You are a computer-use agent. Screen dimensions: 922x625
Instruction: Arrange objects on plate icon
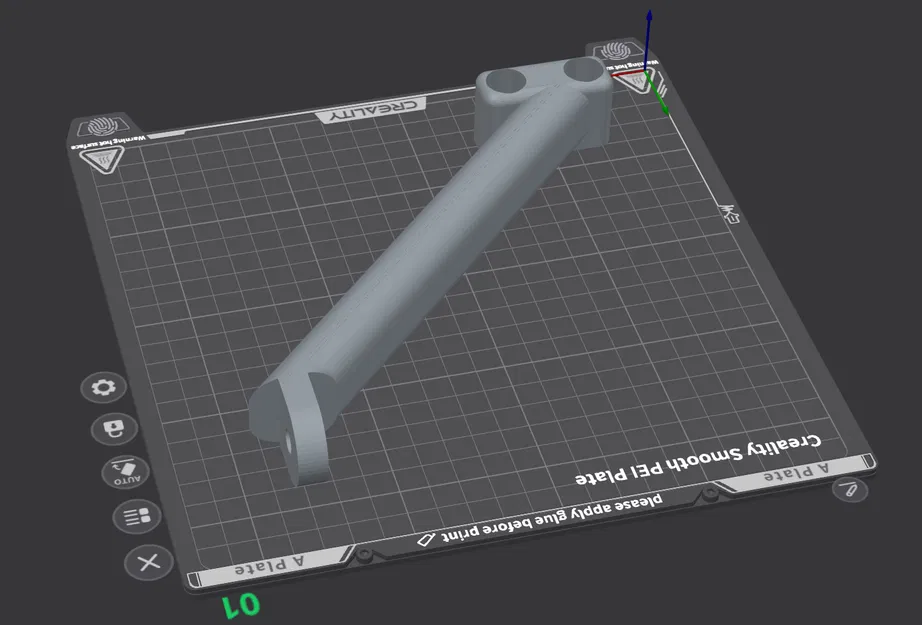(136, 516)
